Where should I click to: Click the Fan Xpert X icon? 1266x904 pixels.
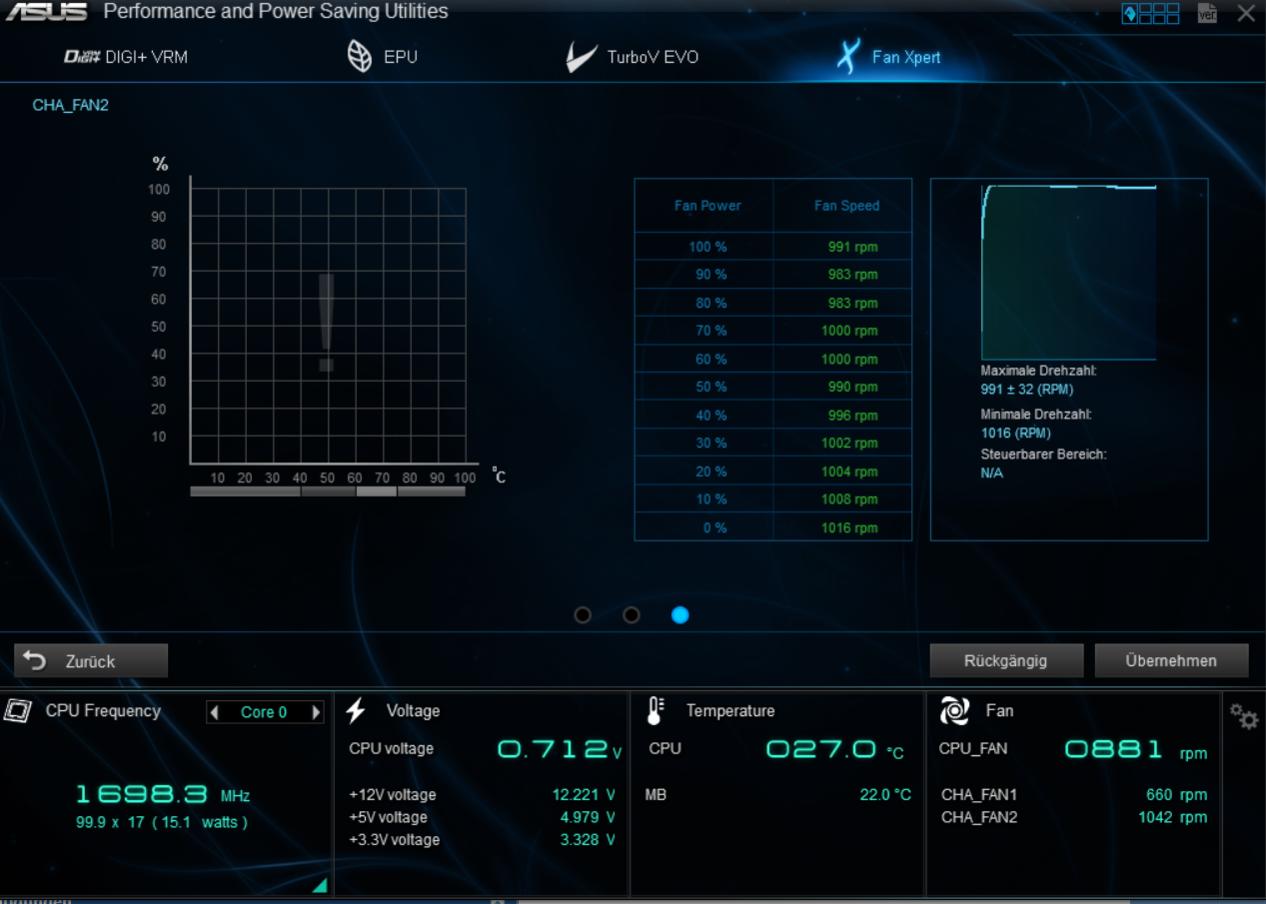[848, 56]
